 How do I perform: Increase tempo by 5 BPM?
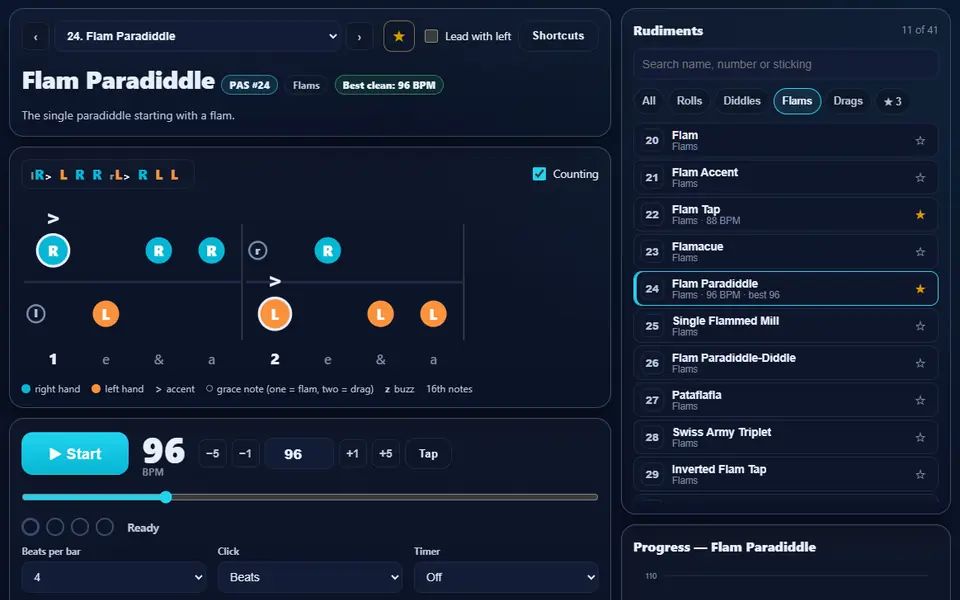coord(385,454)
